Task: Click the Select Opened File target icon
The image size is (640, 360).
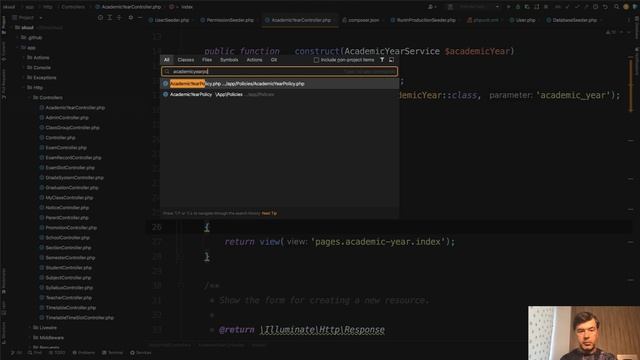Action: tap(100, 18)
